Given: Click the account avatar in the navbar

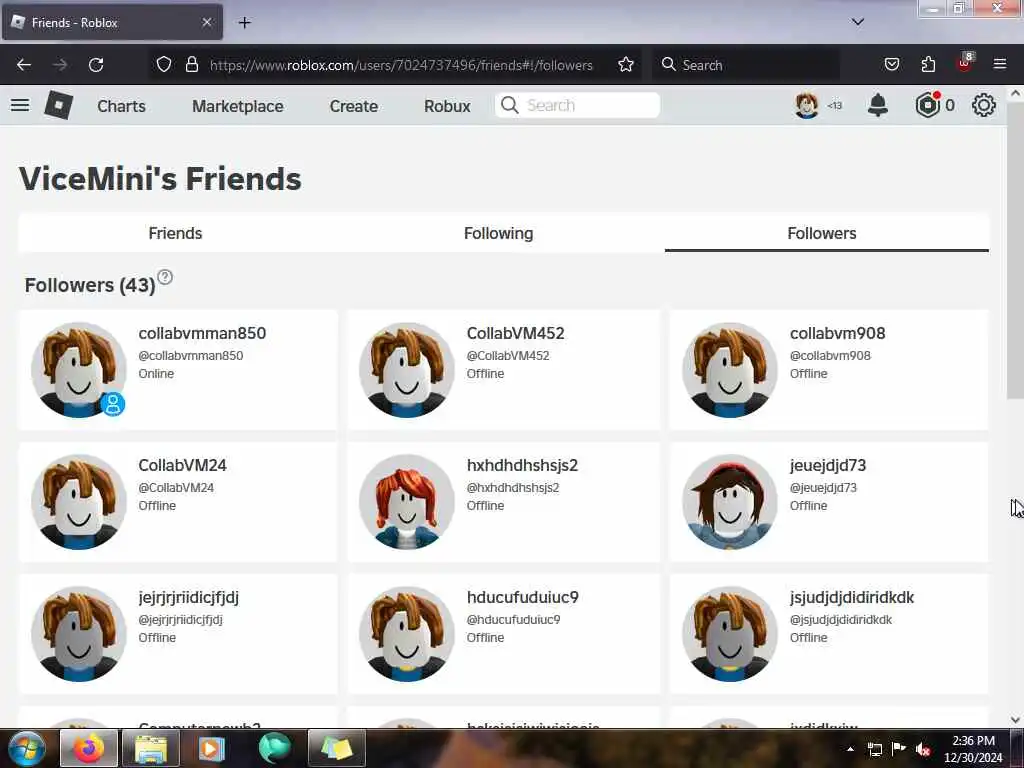Looking at the screenshot, I should point(807,105).
